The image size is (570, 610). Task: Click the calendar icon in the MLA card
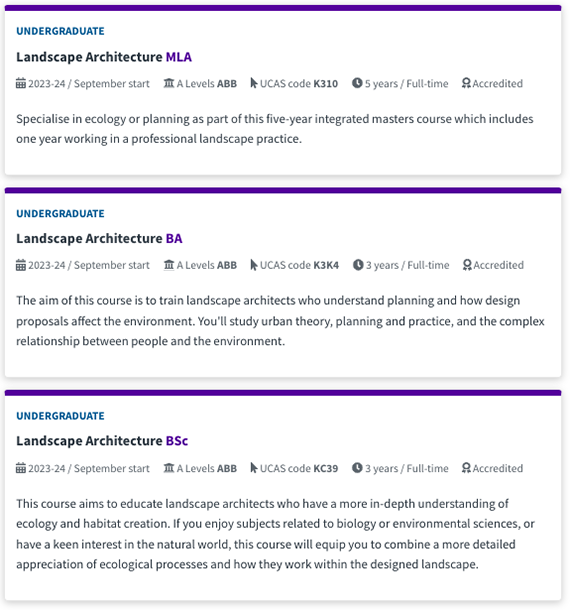[21, 83]
